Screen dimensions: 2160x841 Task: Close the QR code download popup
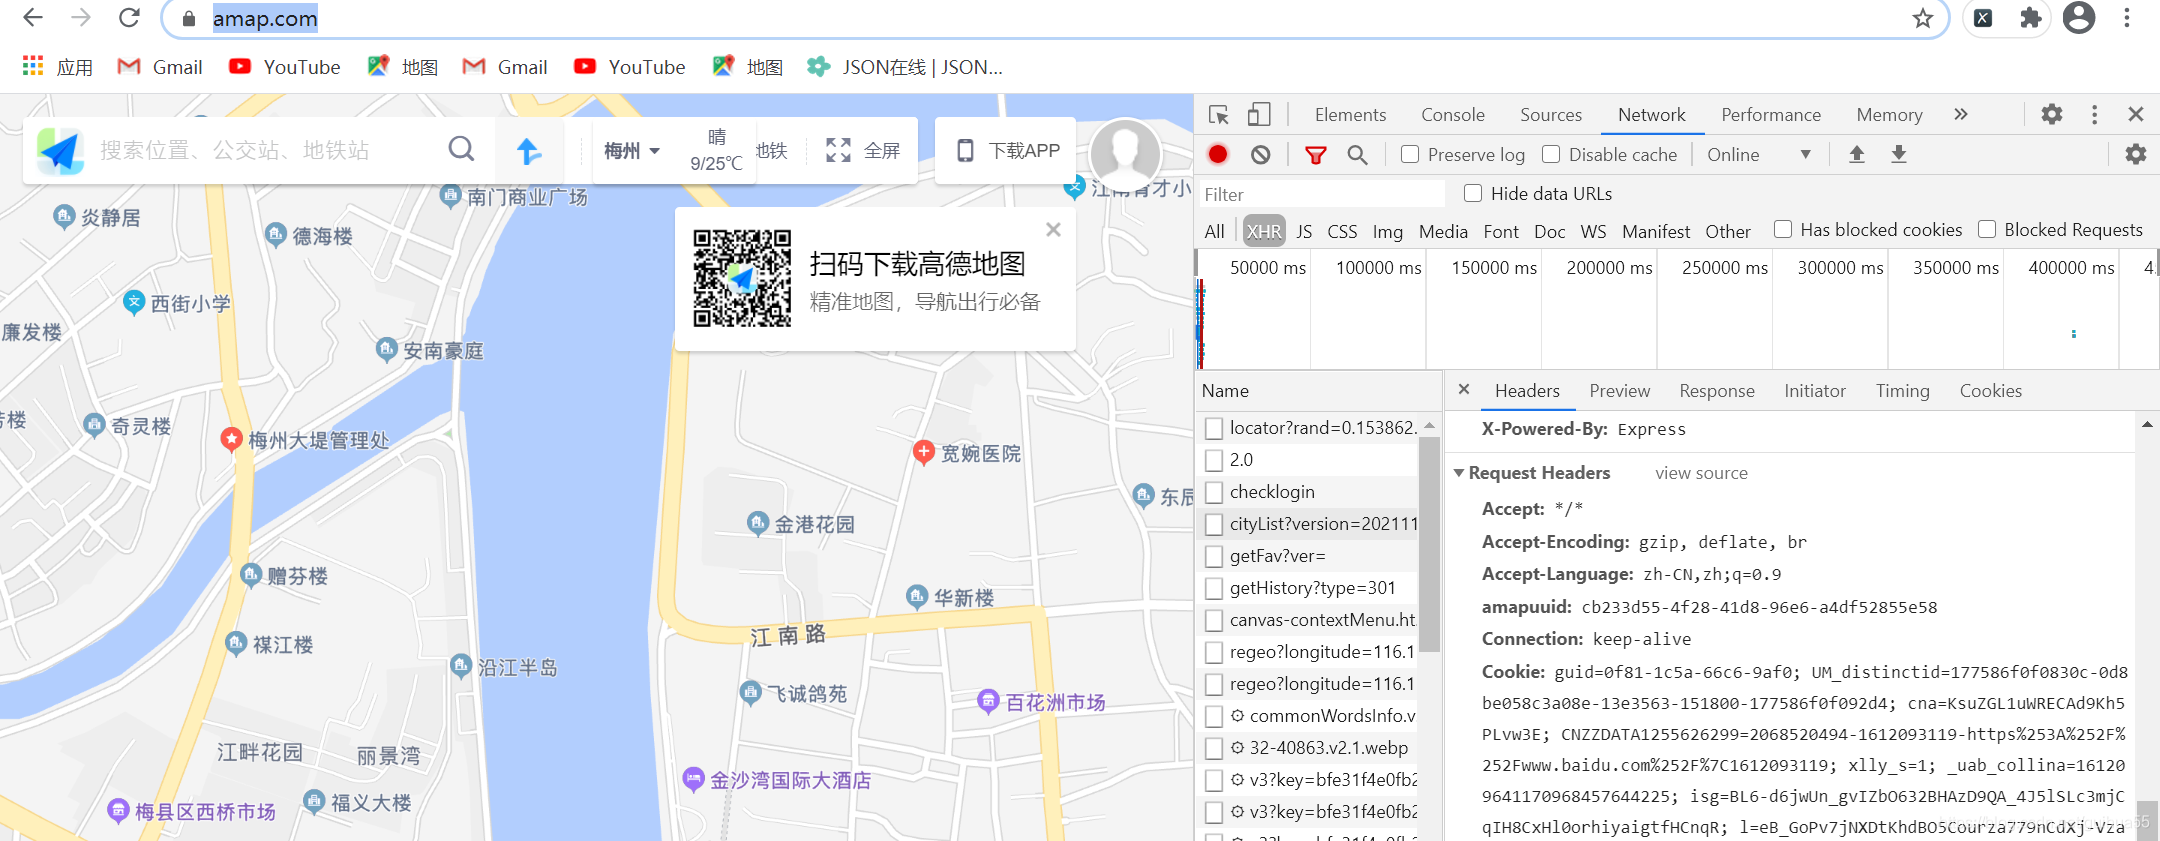pos(1053,230)
